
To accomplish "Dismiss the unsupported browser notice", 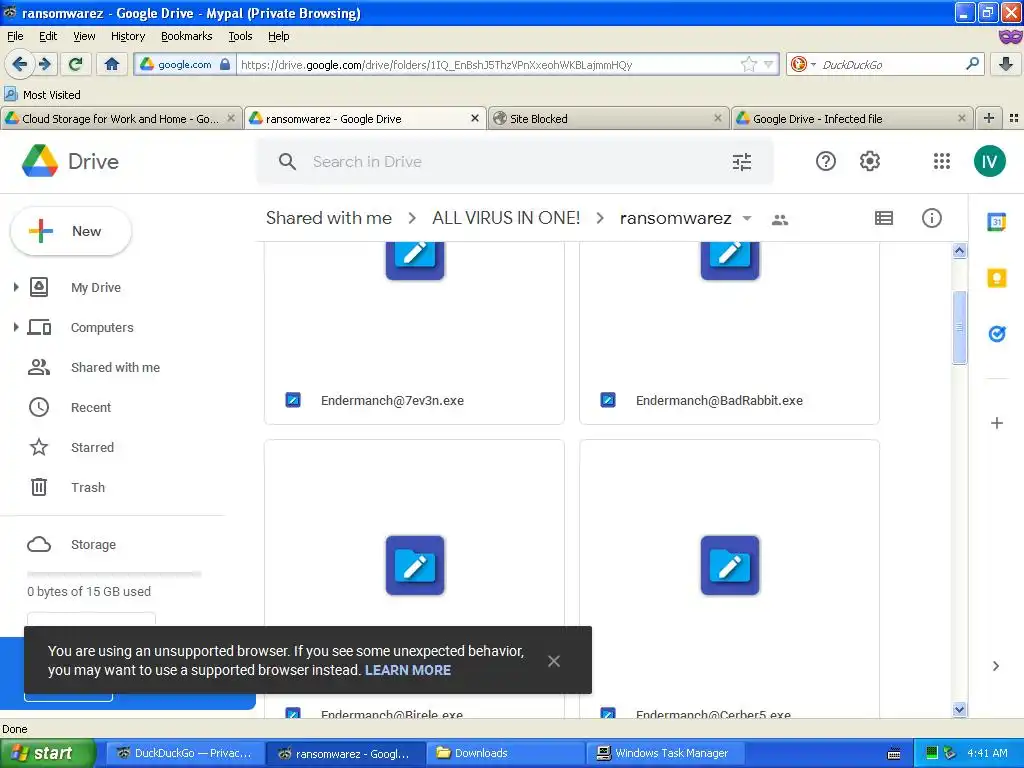I will pyautogui.click(x=554, y=661).
